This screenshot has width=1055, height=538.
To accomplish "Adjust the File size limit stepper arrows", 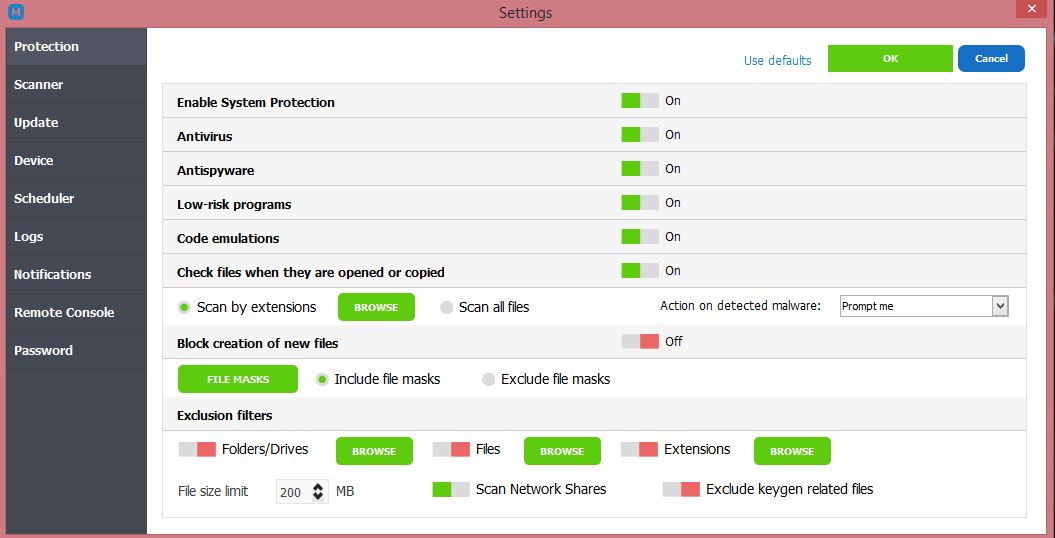I will [x=318, y=491].
